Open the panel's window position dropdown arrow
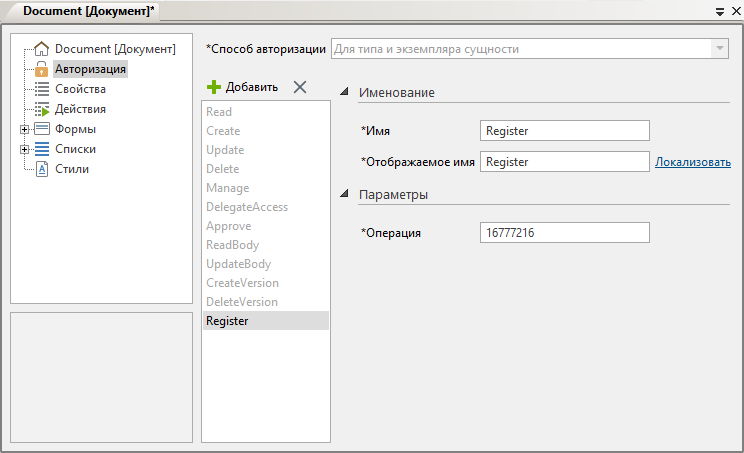This screenshot has height=453, width=744. point(720,11)
